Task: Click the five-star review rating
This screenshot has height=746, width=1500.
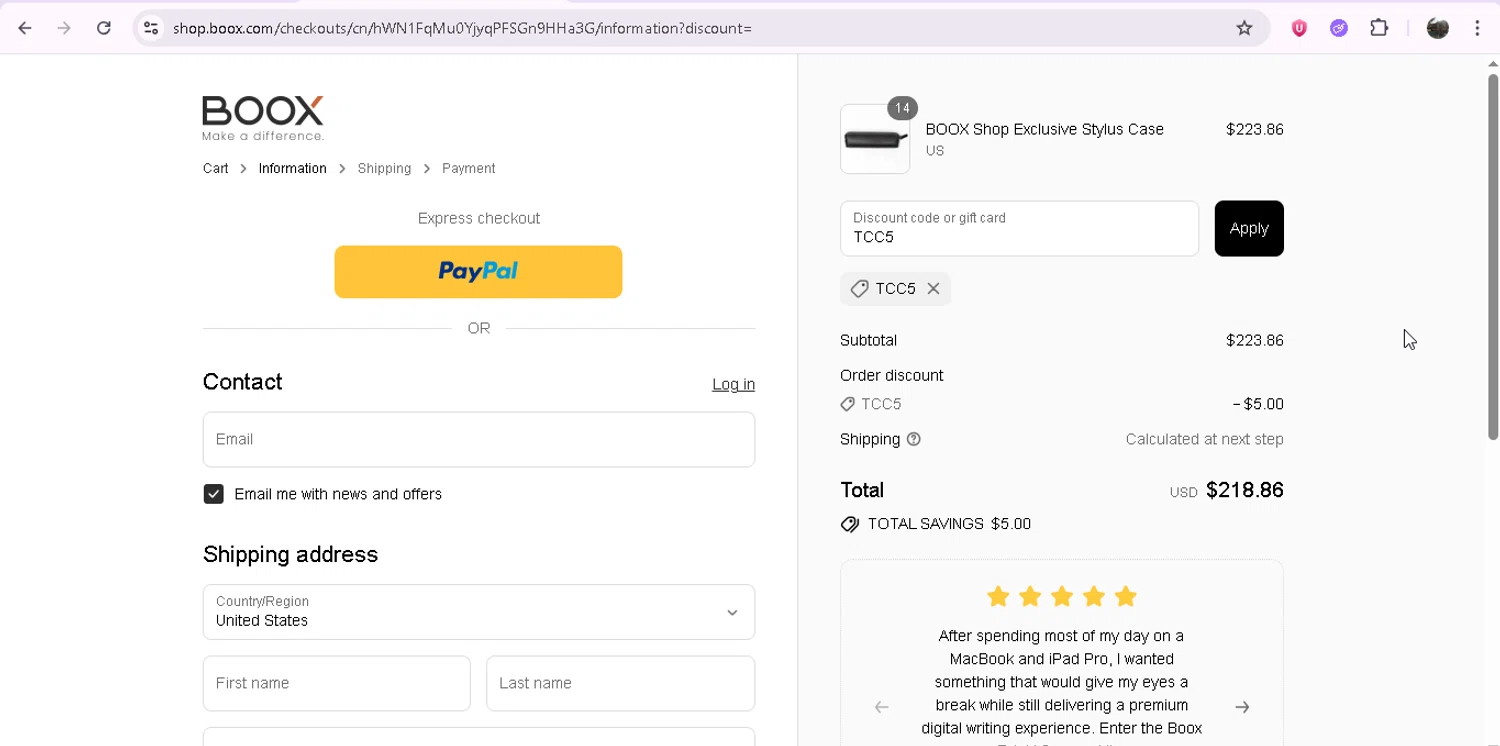Action: [1062, 597]
